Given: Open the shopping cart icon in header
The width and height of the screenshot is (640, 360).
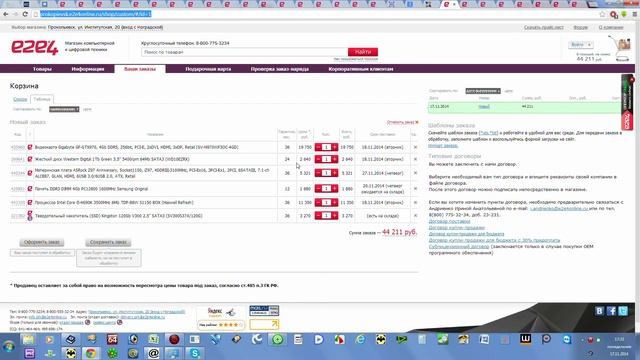Looking at the screenshot, I should (620, 47).
